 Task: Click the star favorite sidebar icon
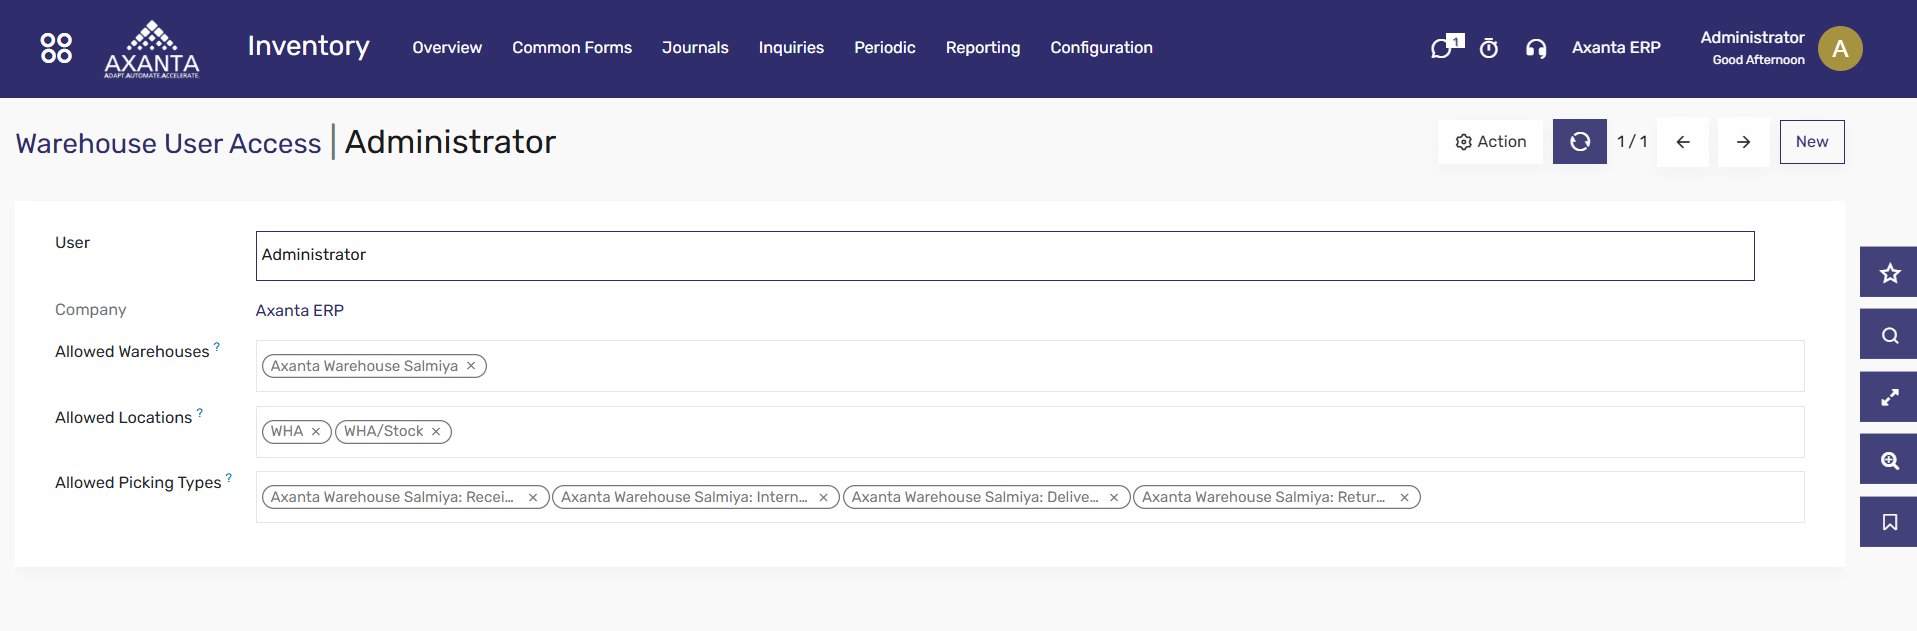1889,273
